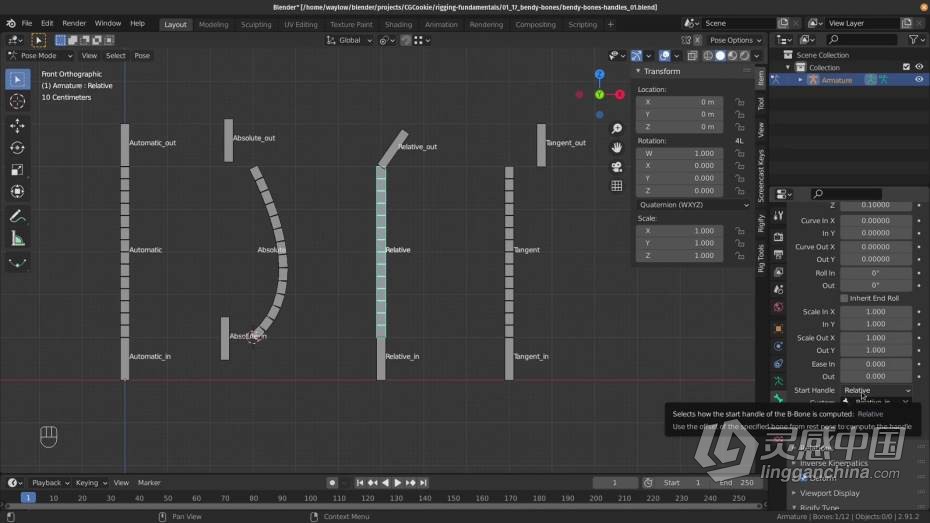Choose the Move tool
This screenshot has height=523, width=930.
tap(17, 125)
